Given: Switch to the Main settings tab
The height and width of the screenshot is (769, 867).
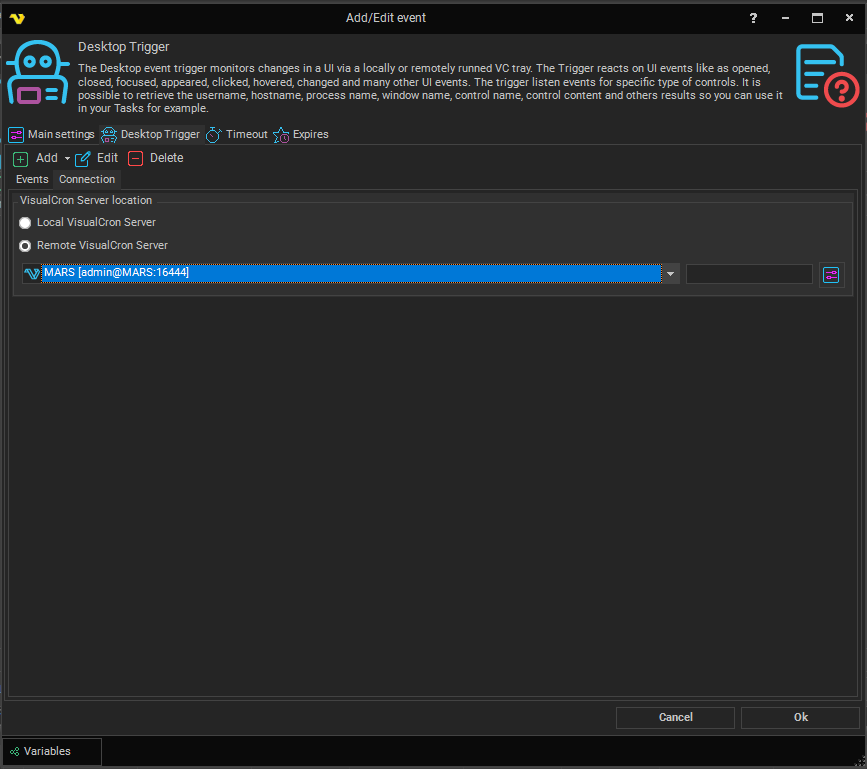Looking at the screenshot, I should click(52, 134).
